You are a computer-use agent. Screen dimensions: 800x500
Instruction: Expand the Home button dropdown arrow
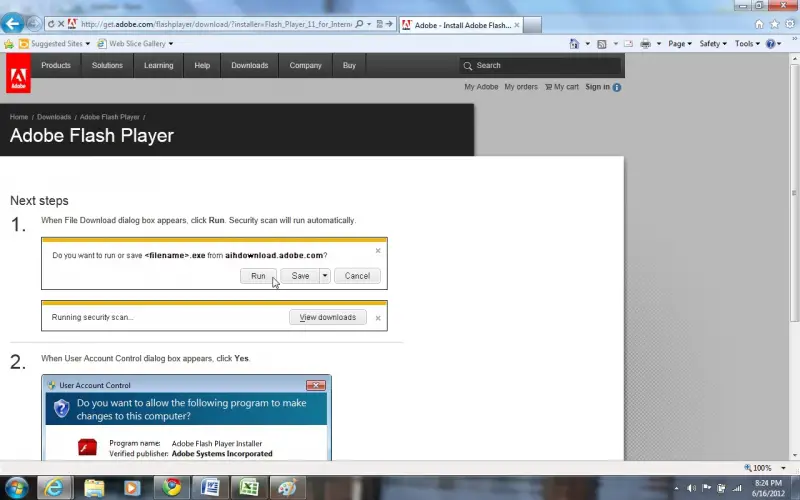587,44
